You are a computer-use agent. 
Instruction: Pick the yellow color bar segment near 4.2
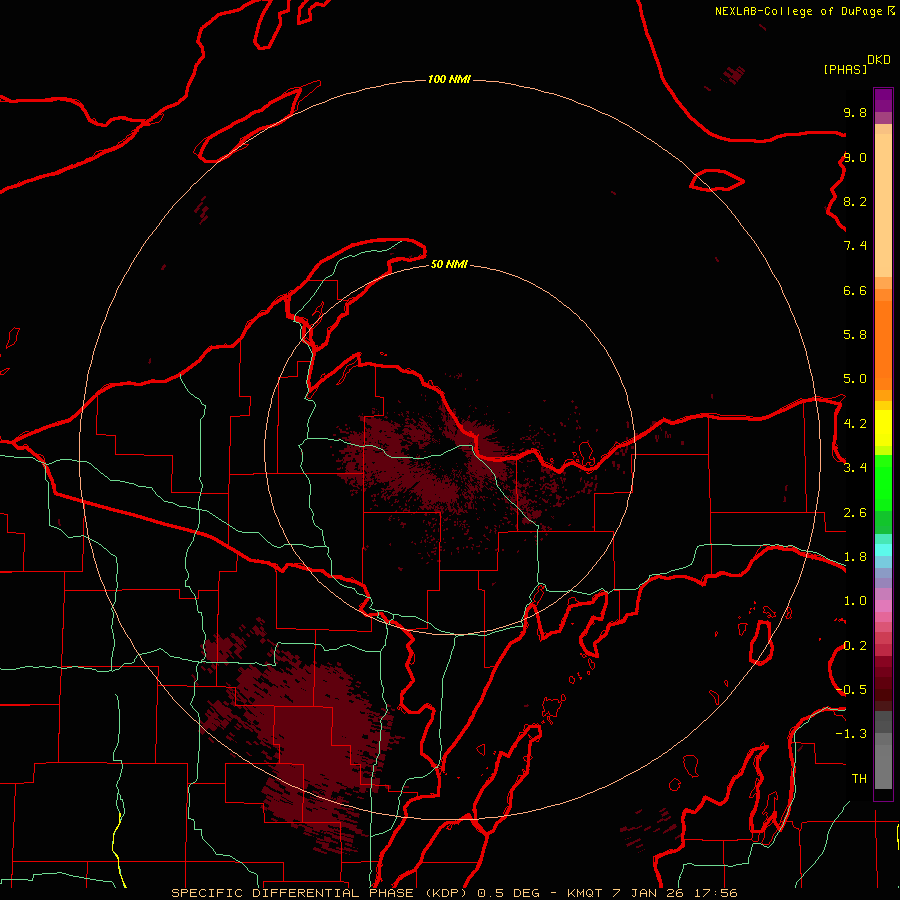(883, 428)
